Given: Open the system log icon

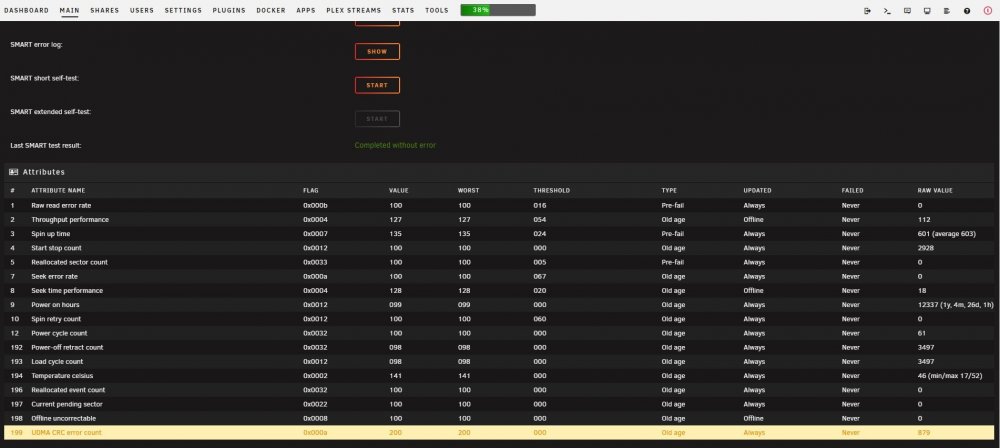Looking at the screenshot, I should 946,11.
